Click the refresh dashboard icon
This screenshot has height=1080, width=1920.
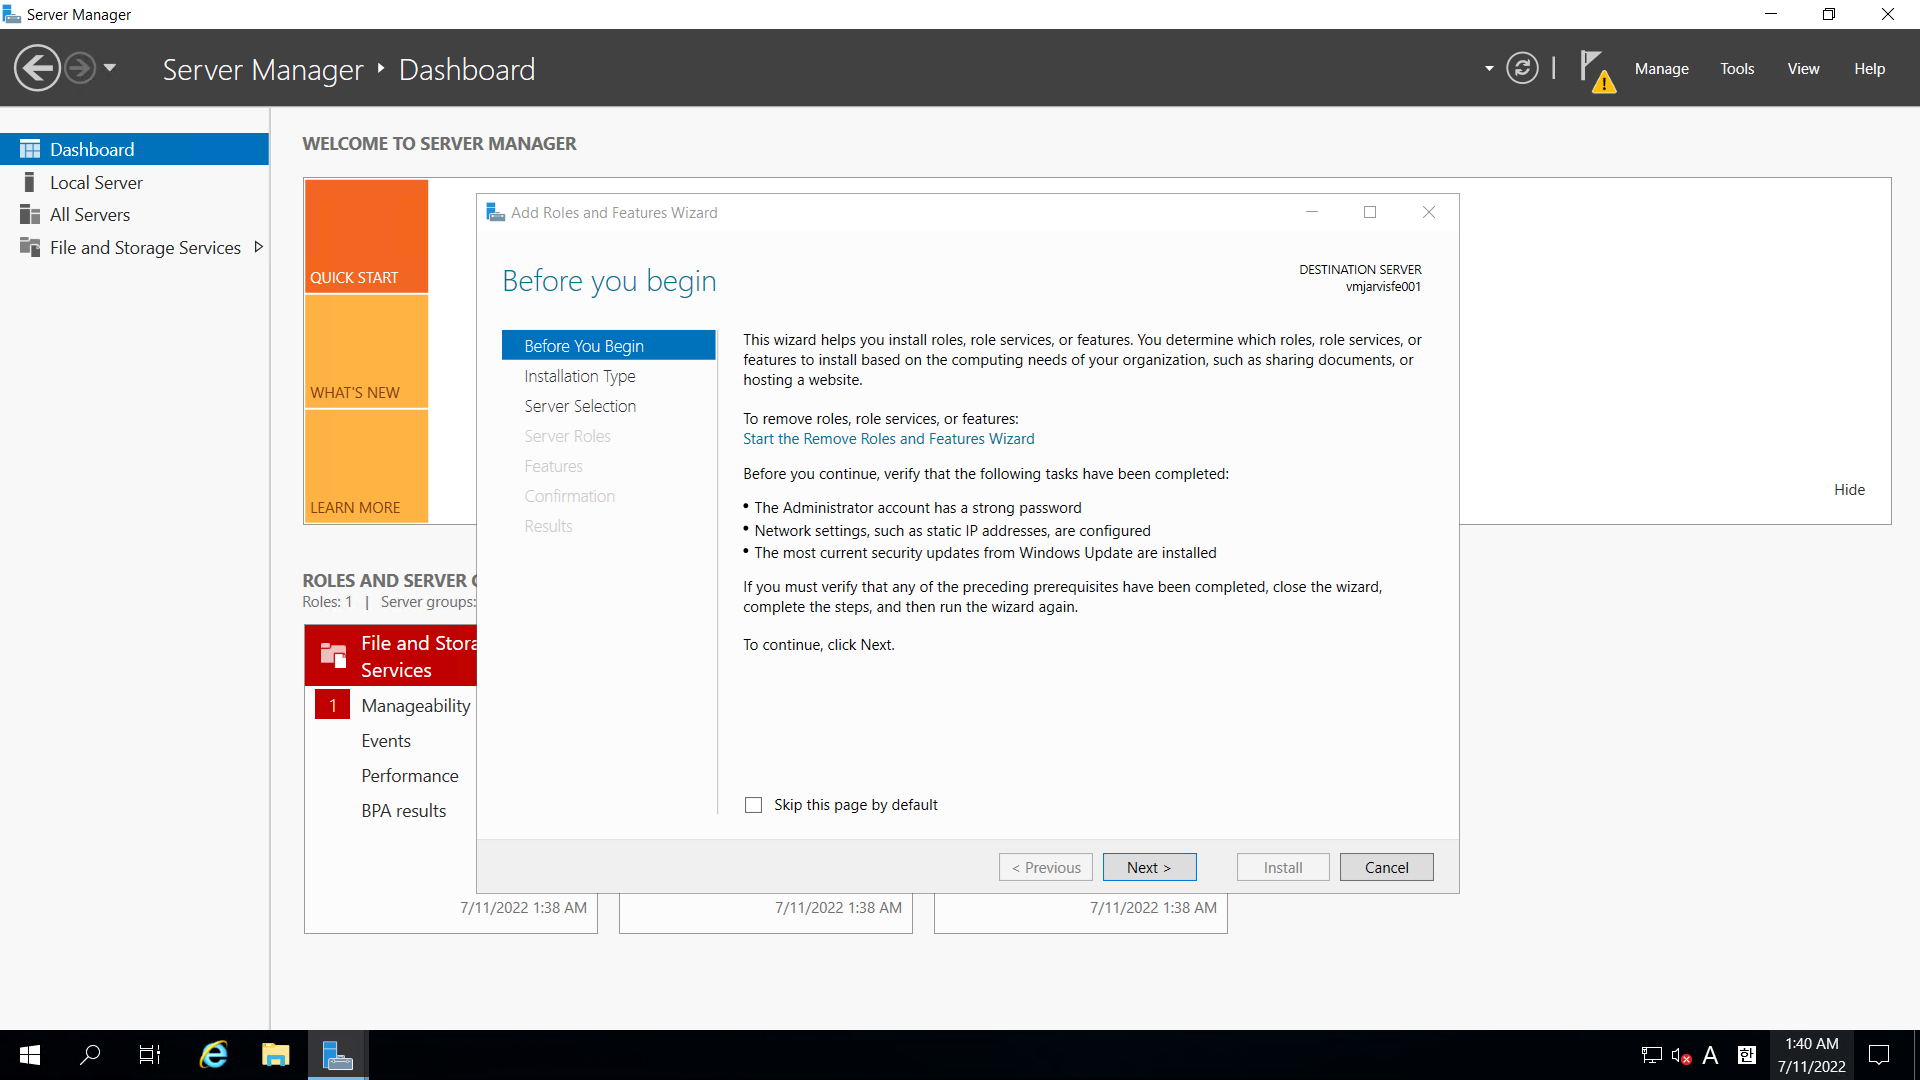[x=1522, y=69]
